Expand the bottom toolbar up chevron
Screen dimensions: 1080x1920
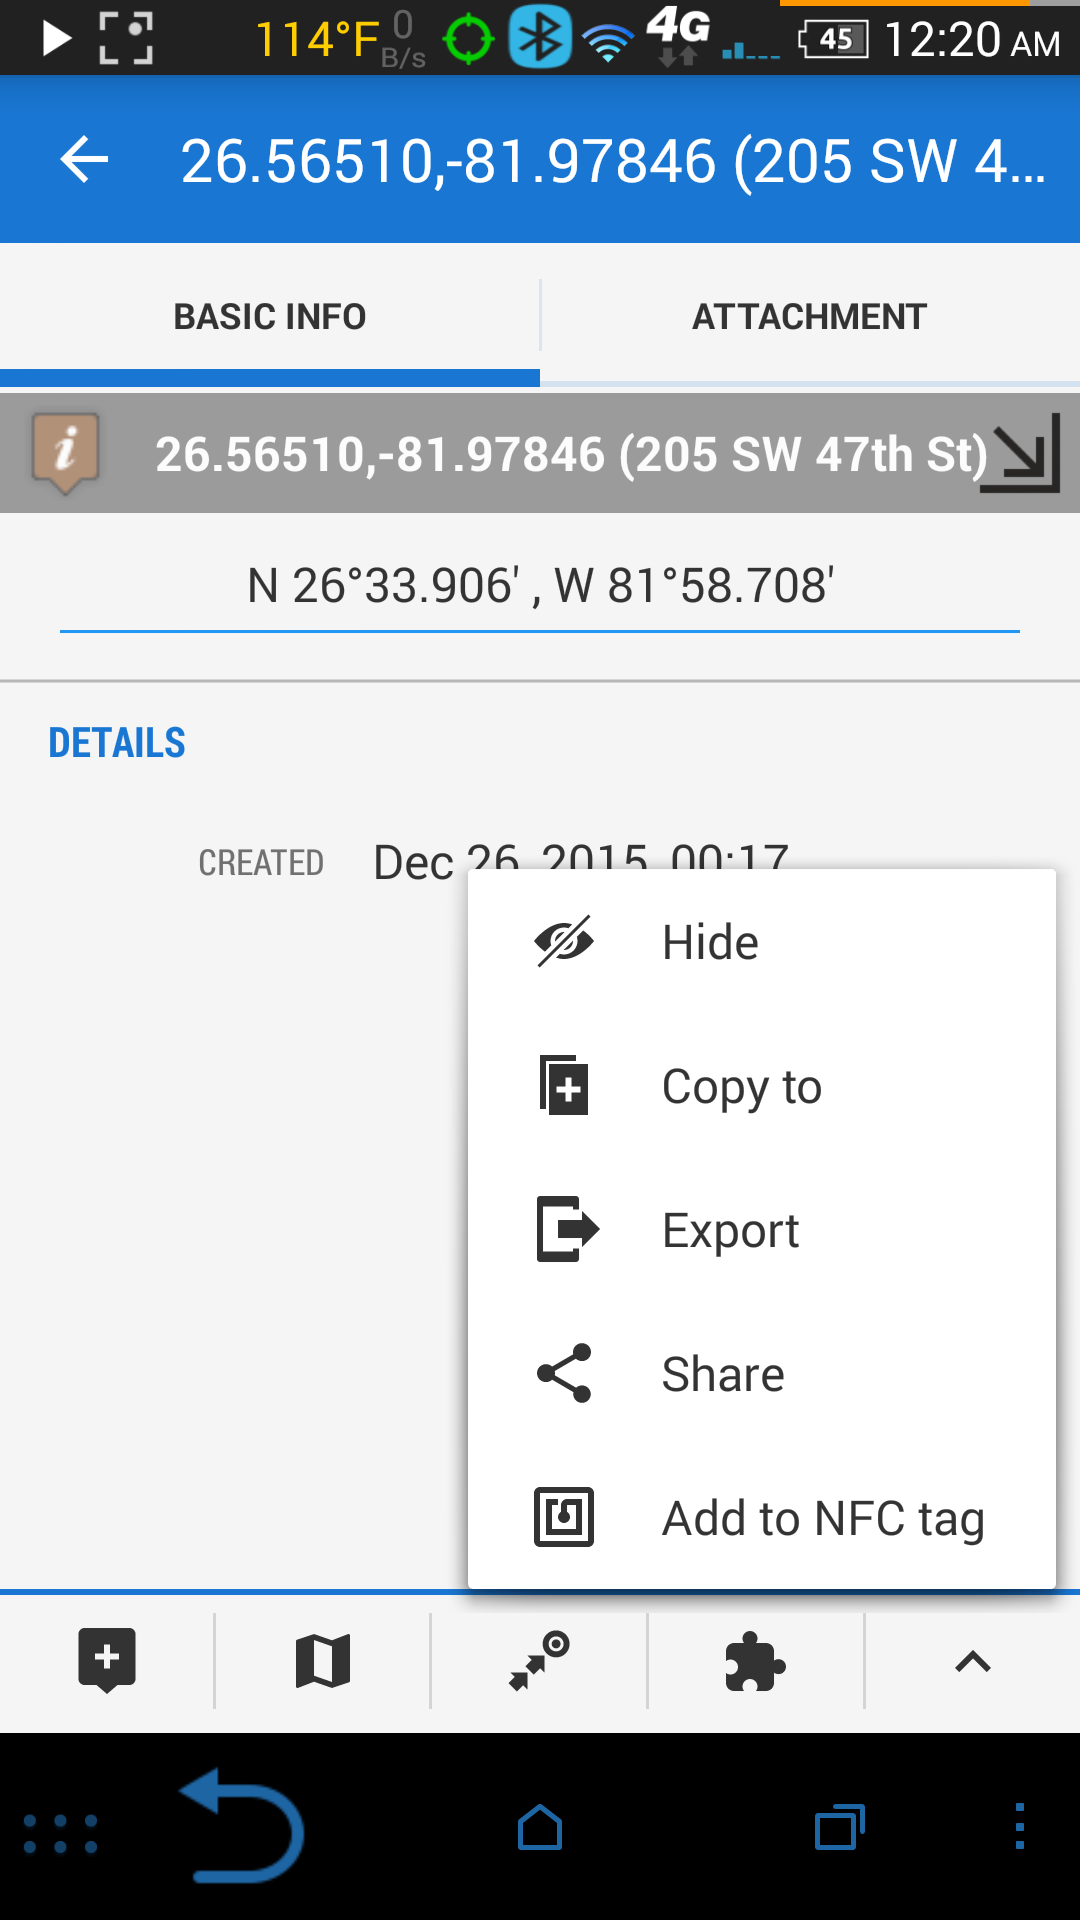coord(972,1661)
